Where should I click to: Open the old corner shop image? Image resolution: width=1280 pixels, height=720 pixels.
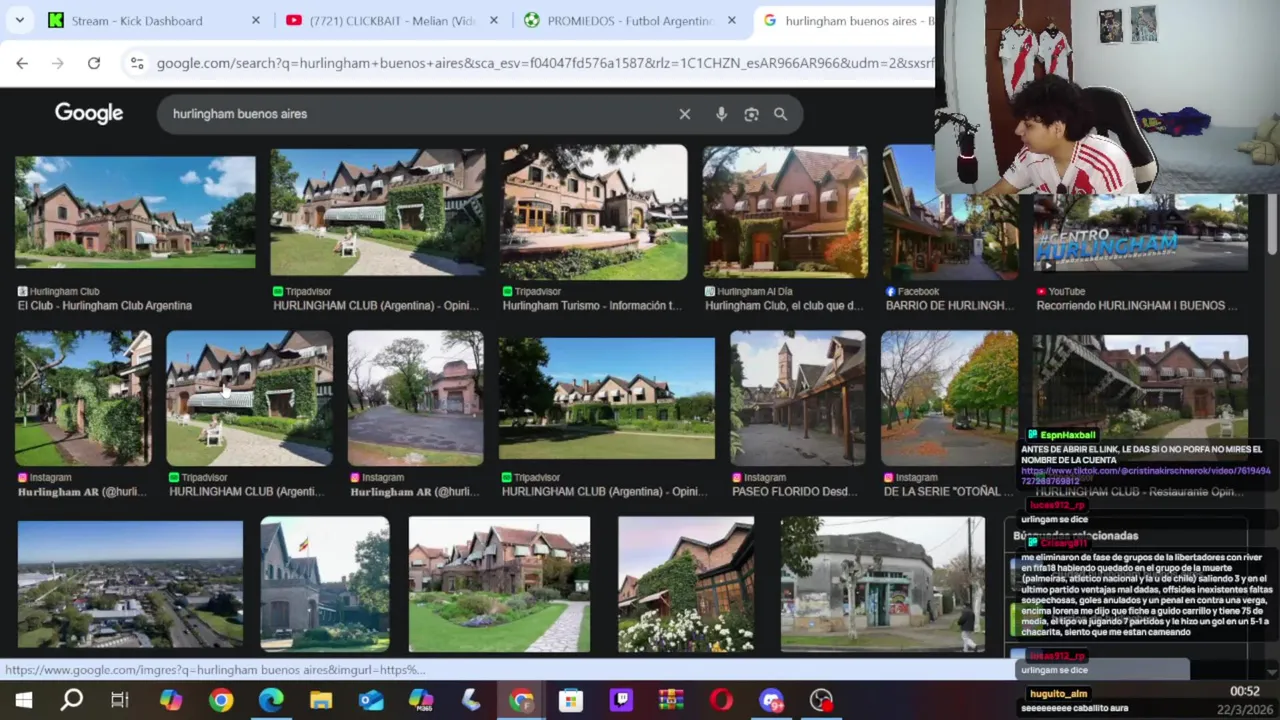pos(883,584)
